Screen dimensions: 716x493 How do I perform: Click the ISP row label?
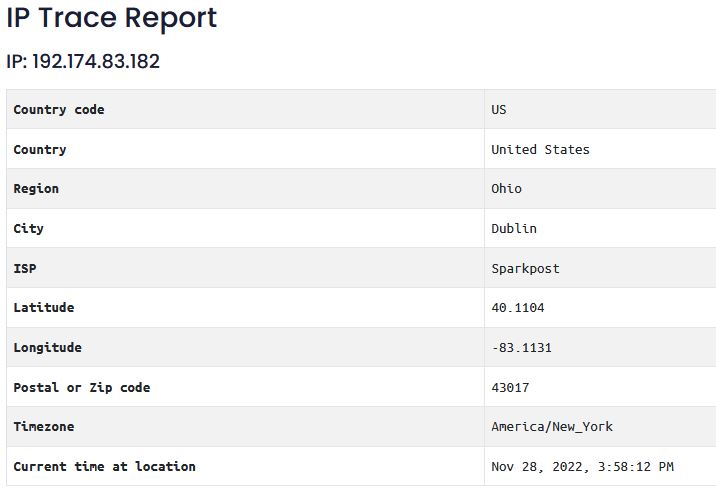click(25, 268)
